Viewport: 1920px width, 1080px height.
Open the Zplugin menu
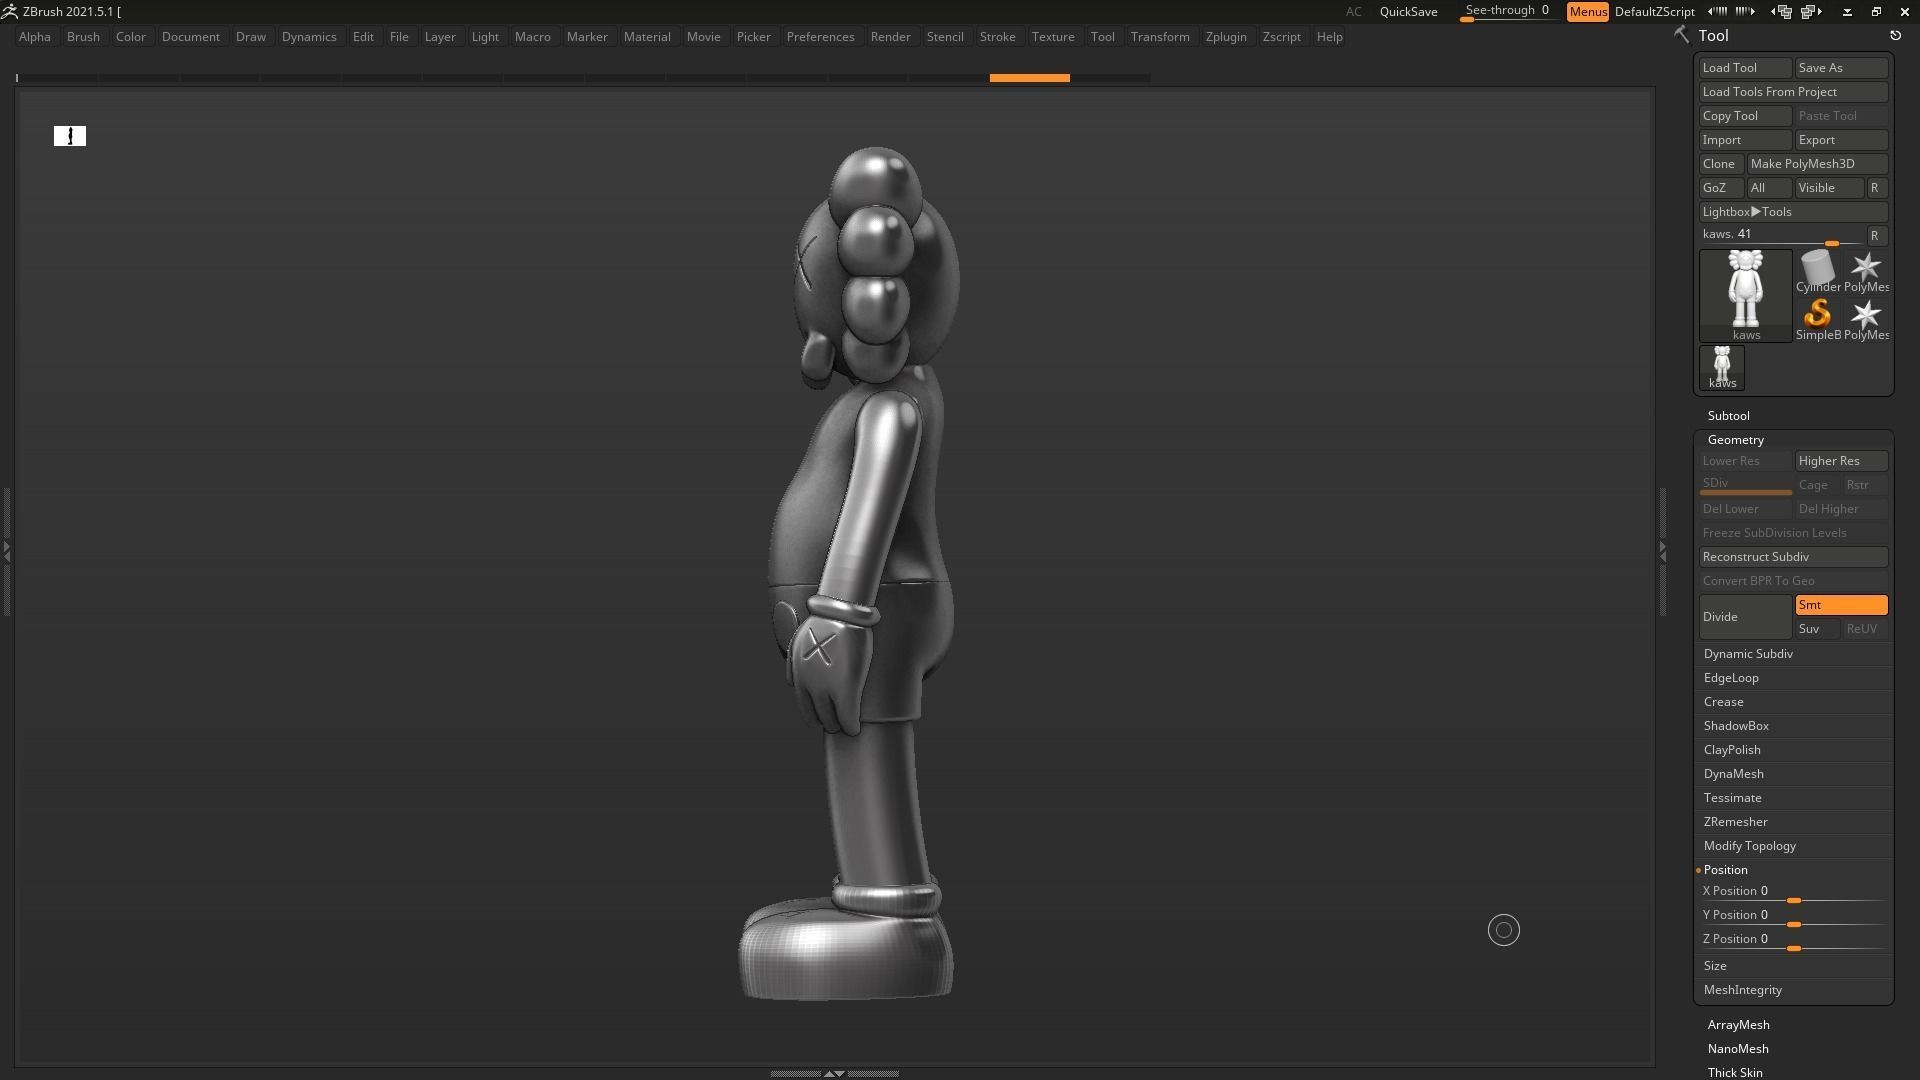[x=1226, y=37]
